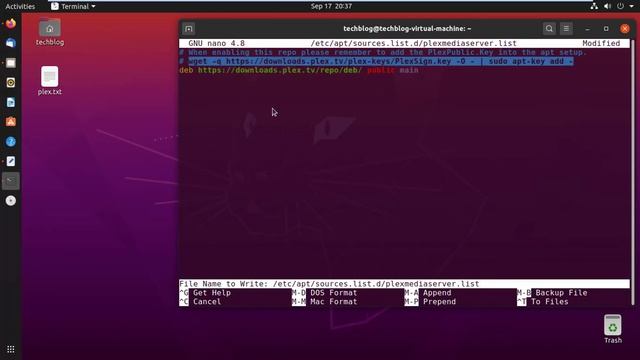Viewport: 640px width, 360px height.
Task: Select the plex.txt desktop file
Action: click(49, 81)
